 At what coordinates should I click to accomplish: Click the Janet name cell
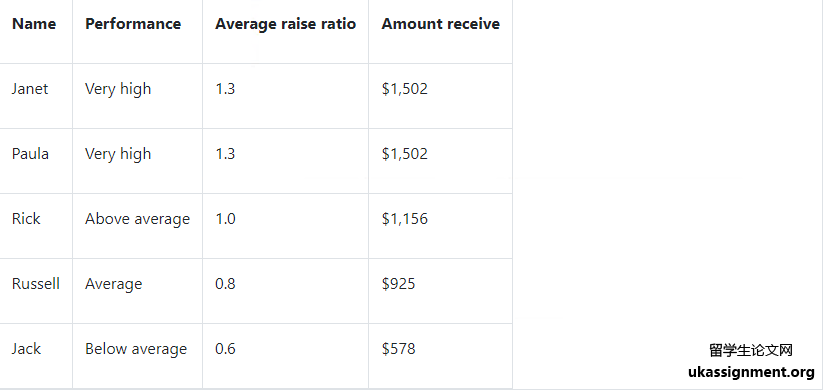(x=30, y=89)
